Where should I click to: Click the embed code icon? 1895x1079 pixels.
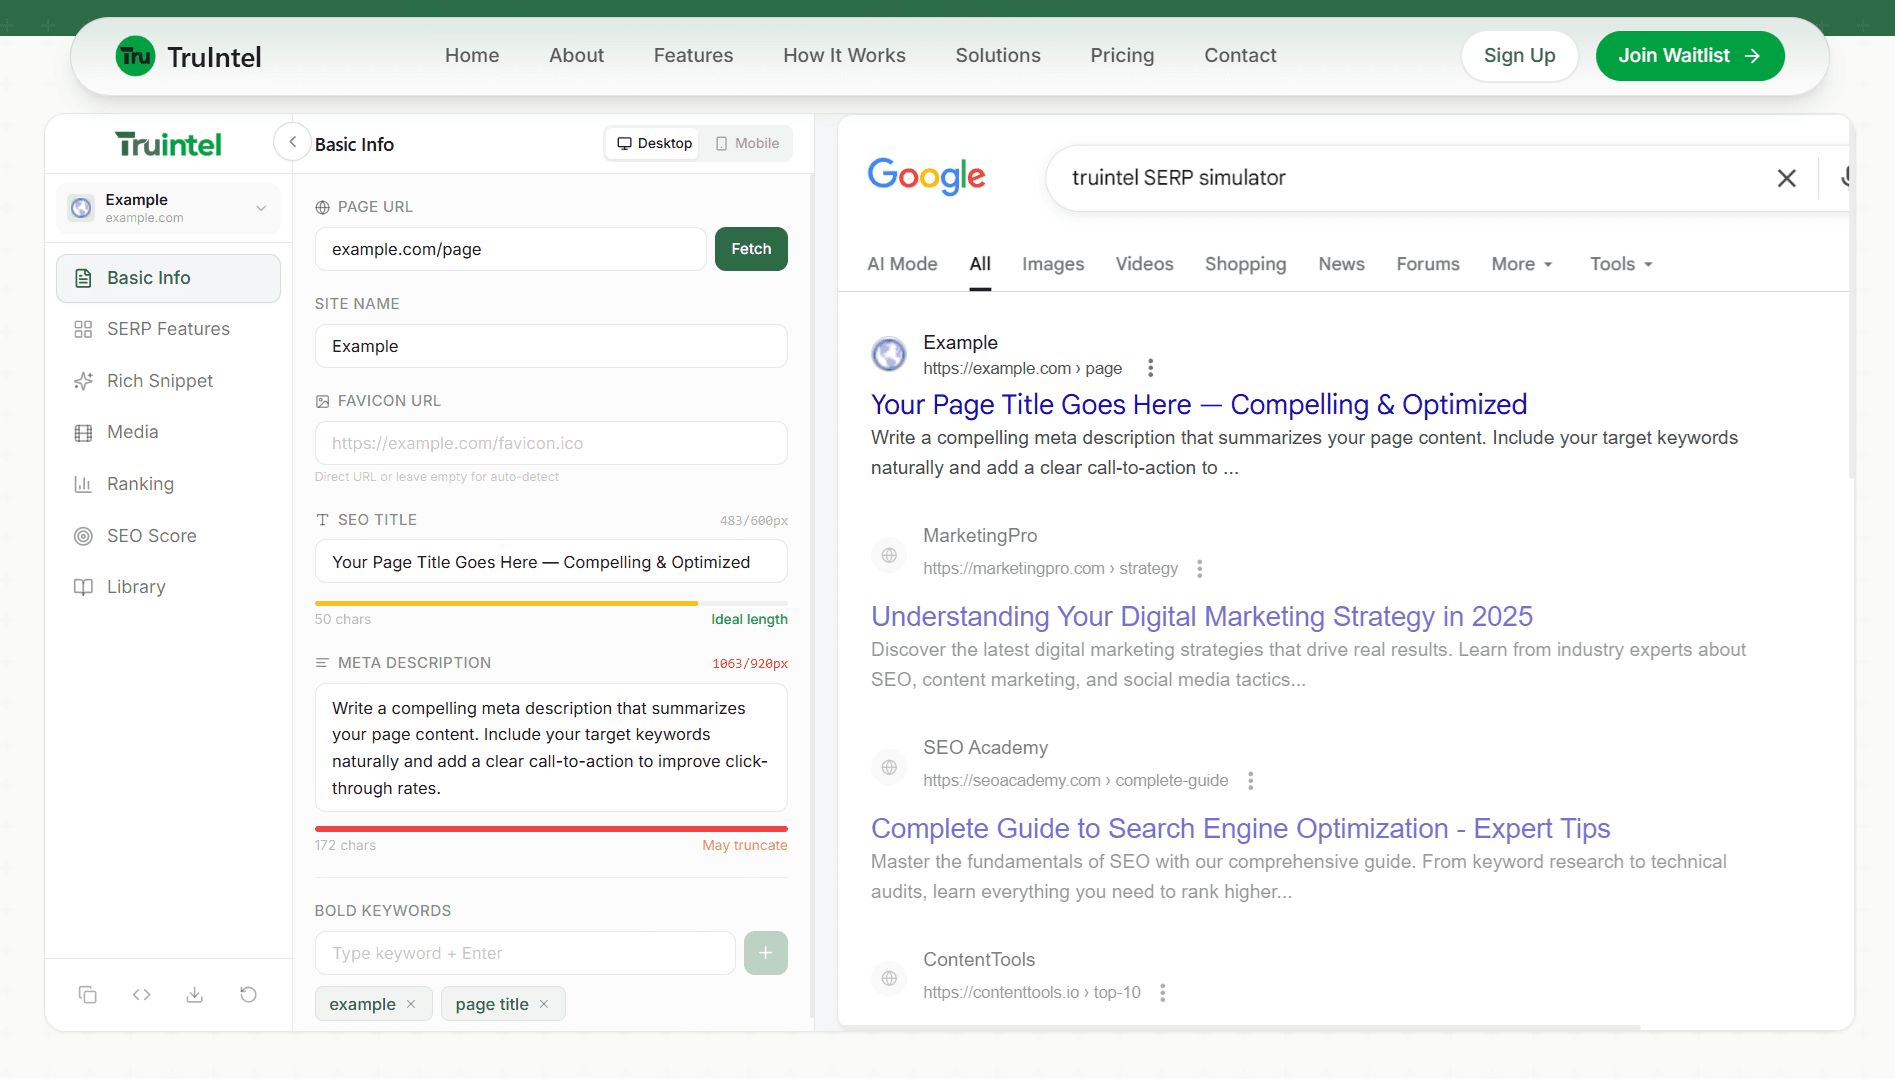[141, 994]
